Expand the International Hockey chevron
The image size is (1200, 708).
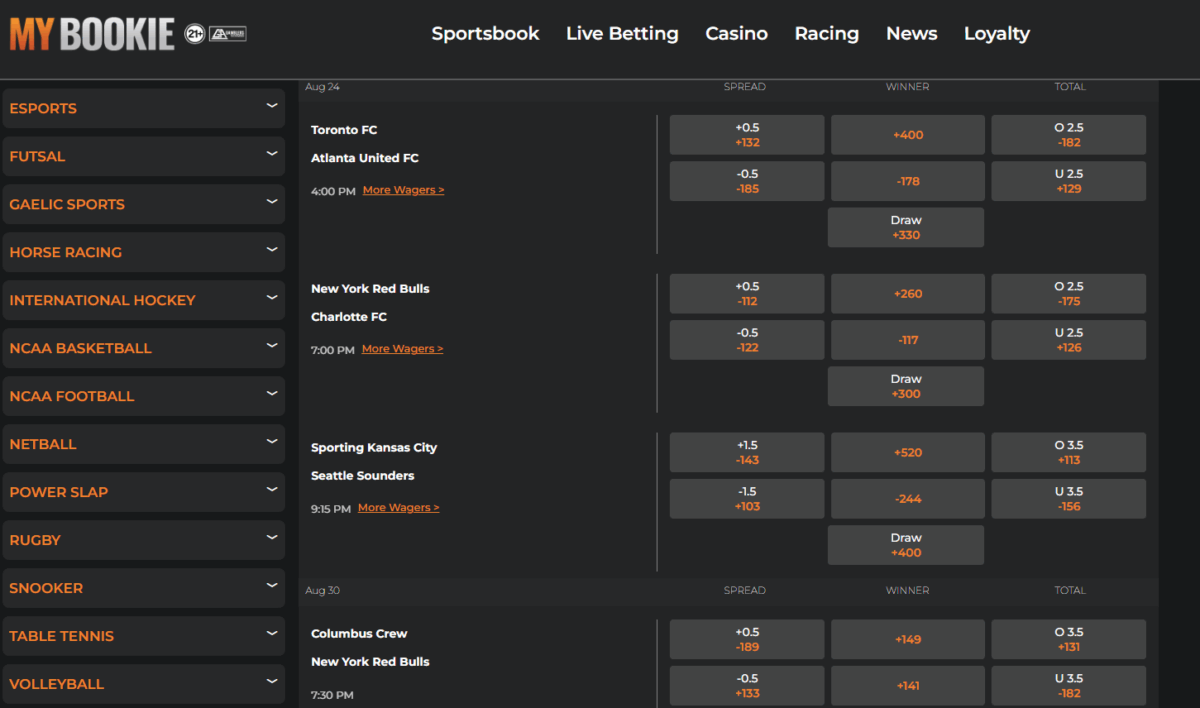pyautogui.click(x=271, y=297)
